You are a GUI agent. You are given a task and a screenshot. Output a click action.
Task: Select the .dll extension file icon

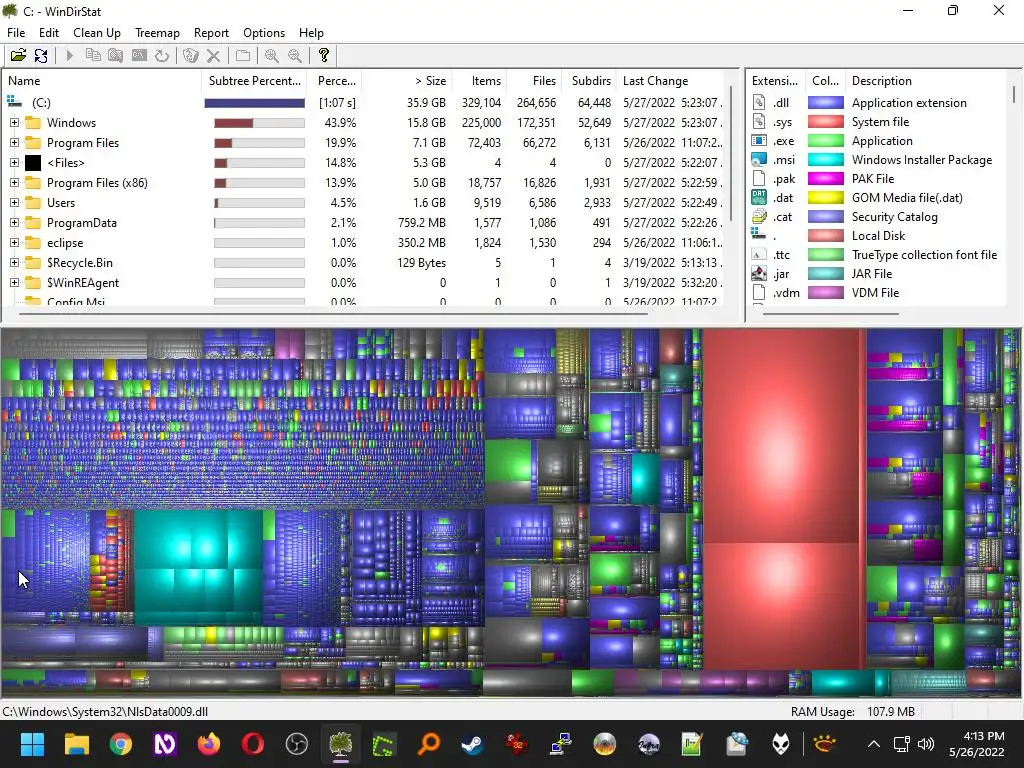tap(759, 102)
